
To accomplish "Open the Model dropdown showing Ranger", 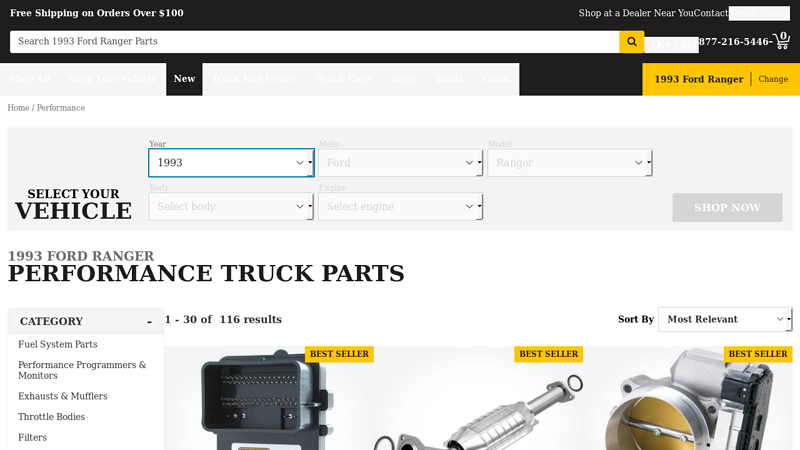I will click(570, 163).
